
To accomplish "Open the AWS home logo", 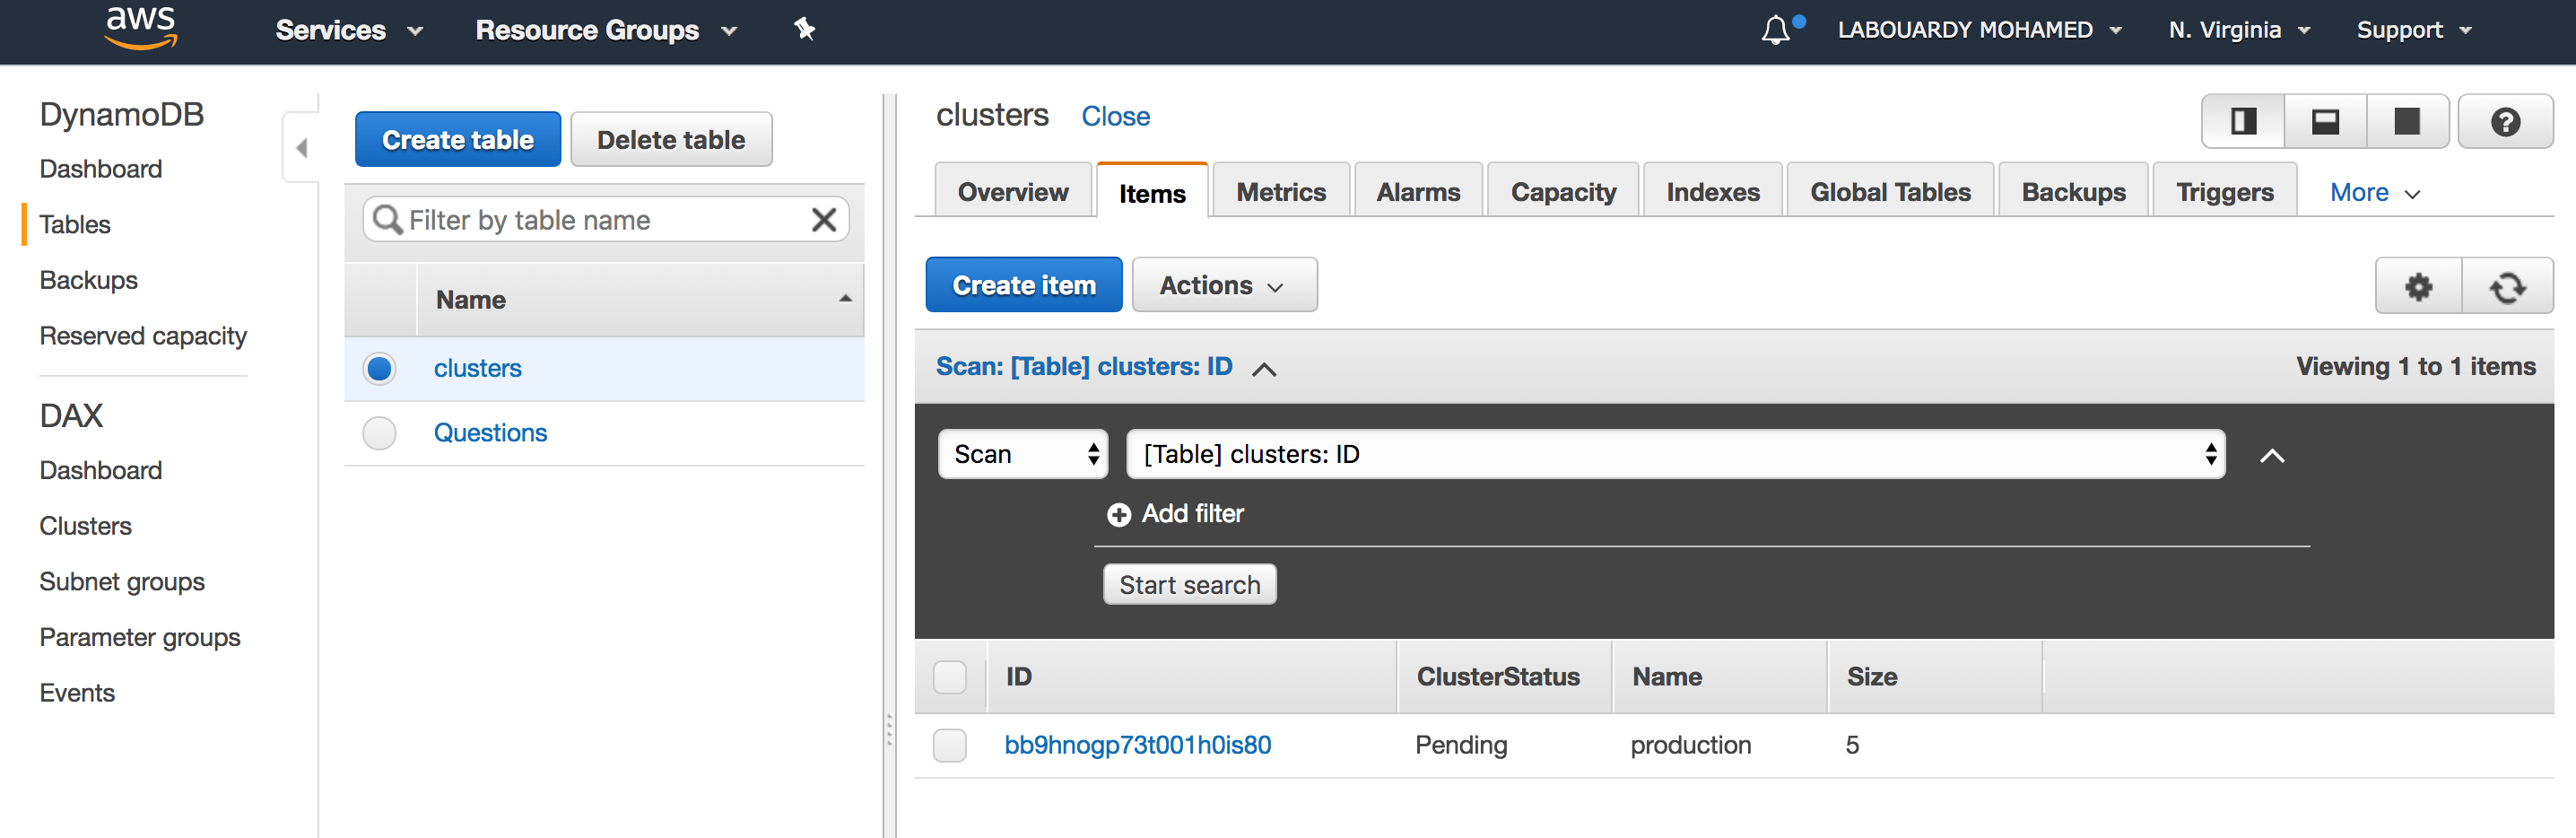I will tap(141, 28).
